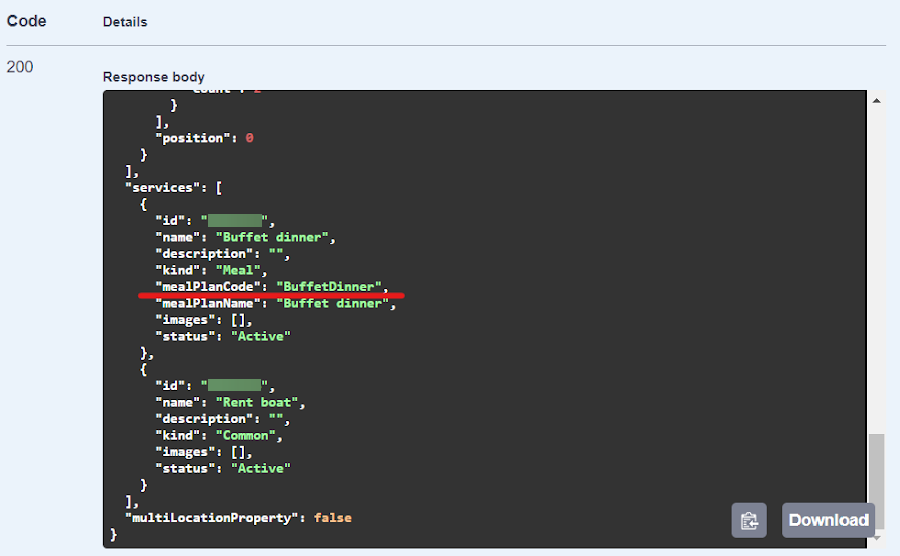Select the "Buffet dinner" name value
The width and height of the screenshot is (900, 556).
[272, 237]
